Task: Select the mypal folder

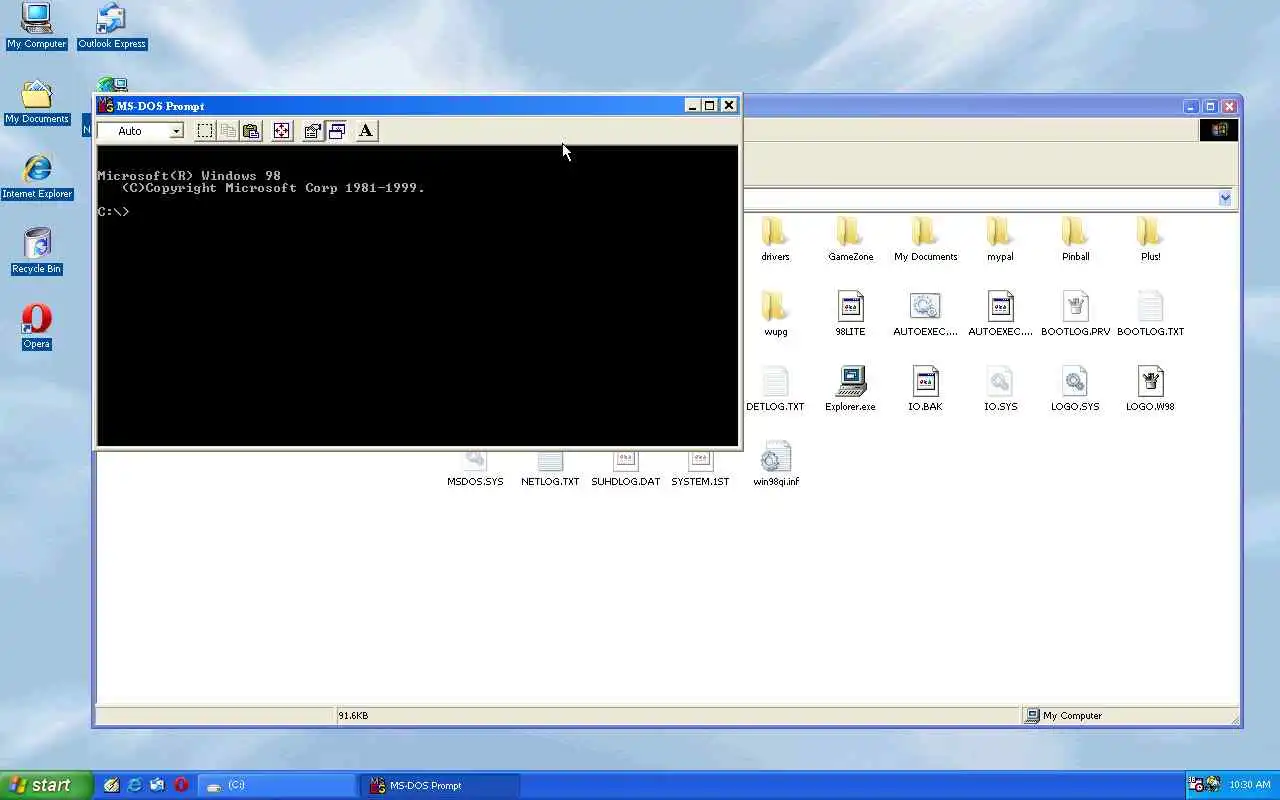Action: (1000, 239)
